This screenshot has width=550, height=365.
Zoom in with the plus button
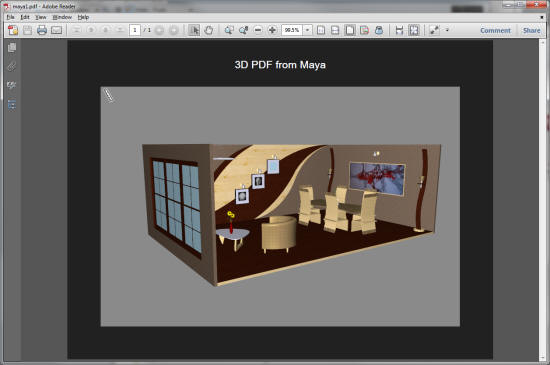click(272, 30)
